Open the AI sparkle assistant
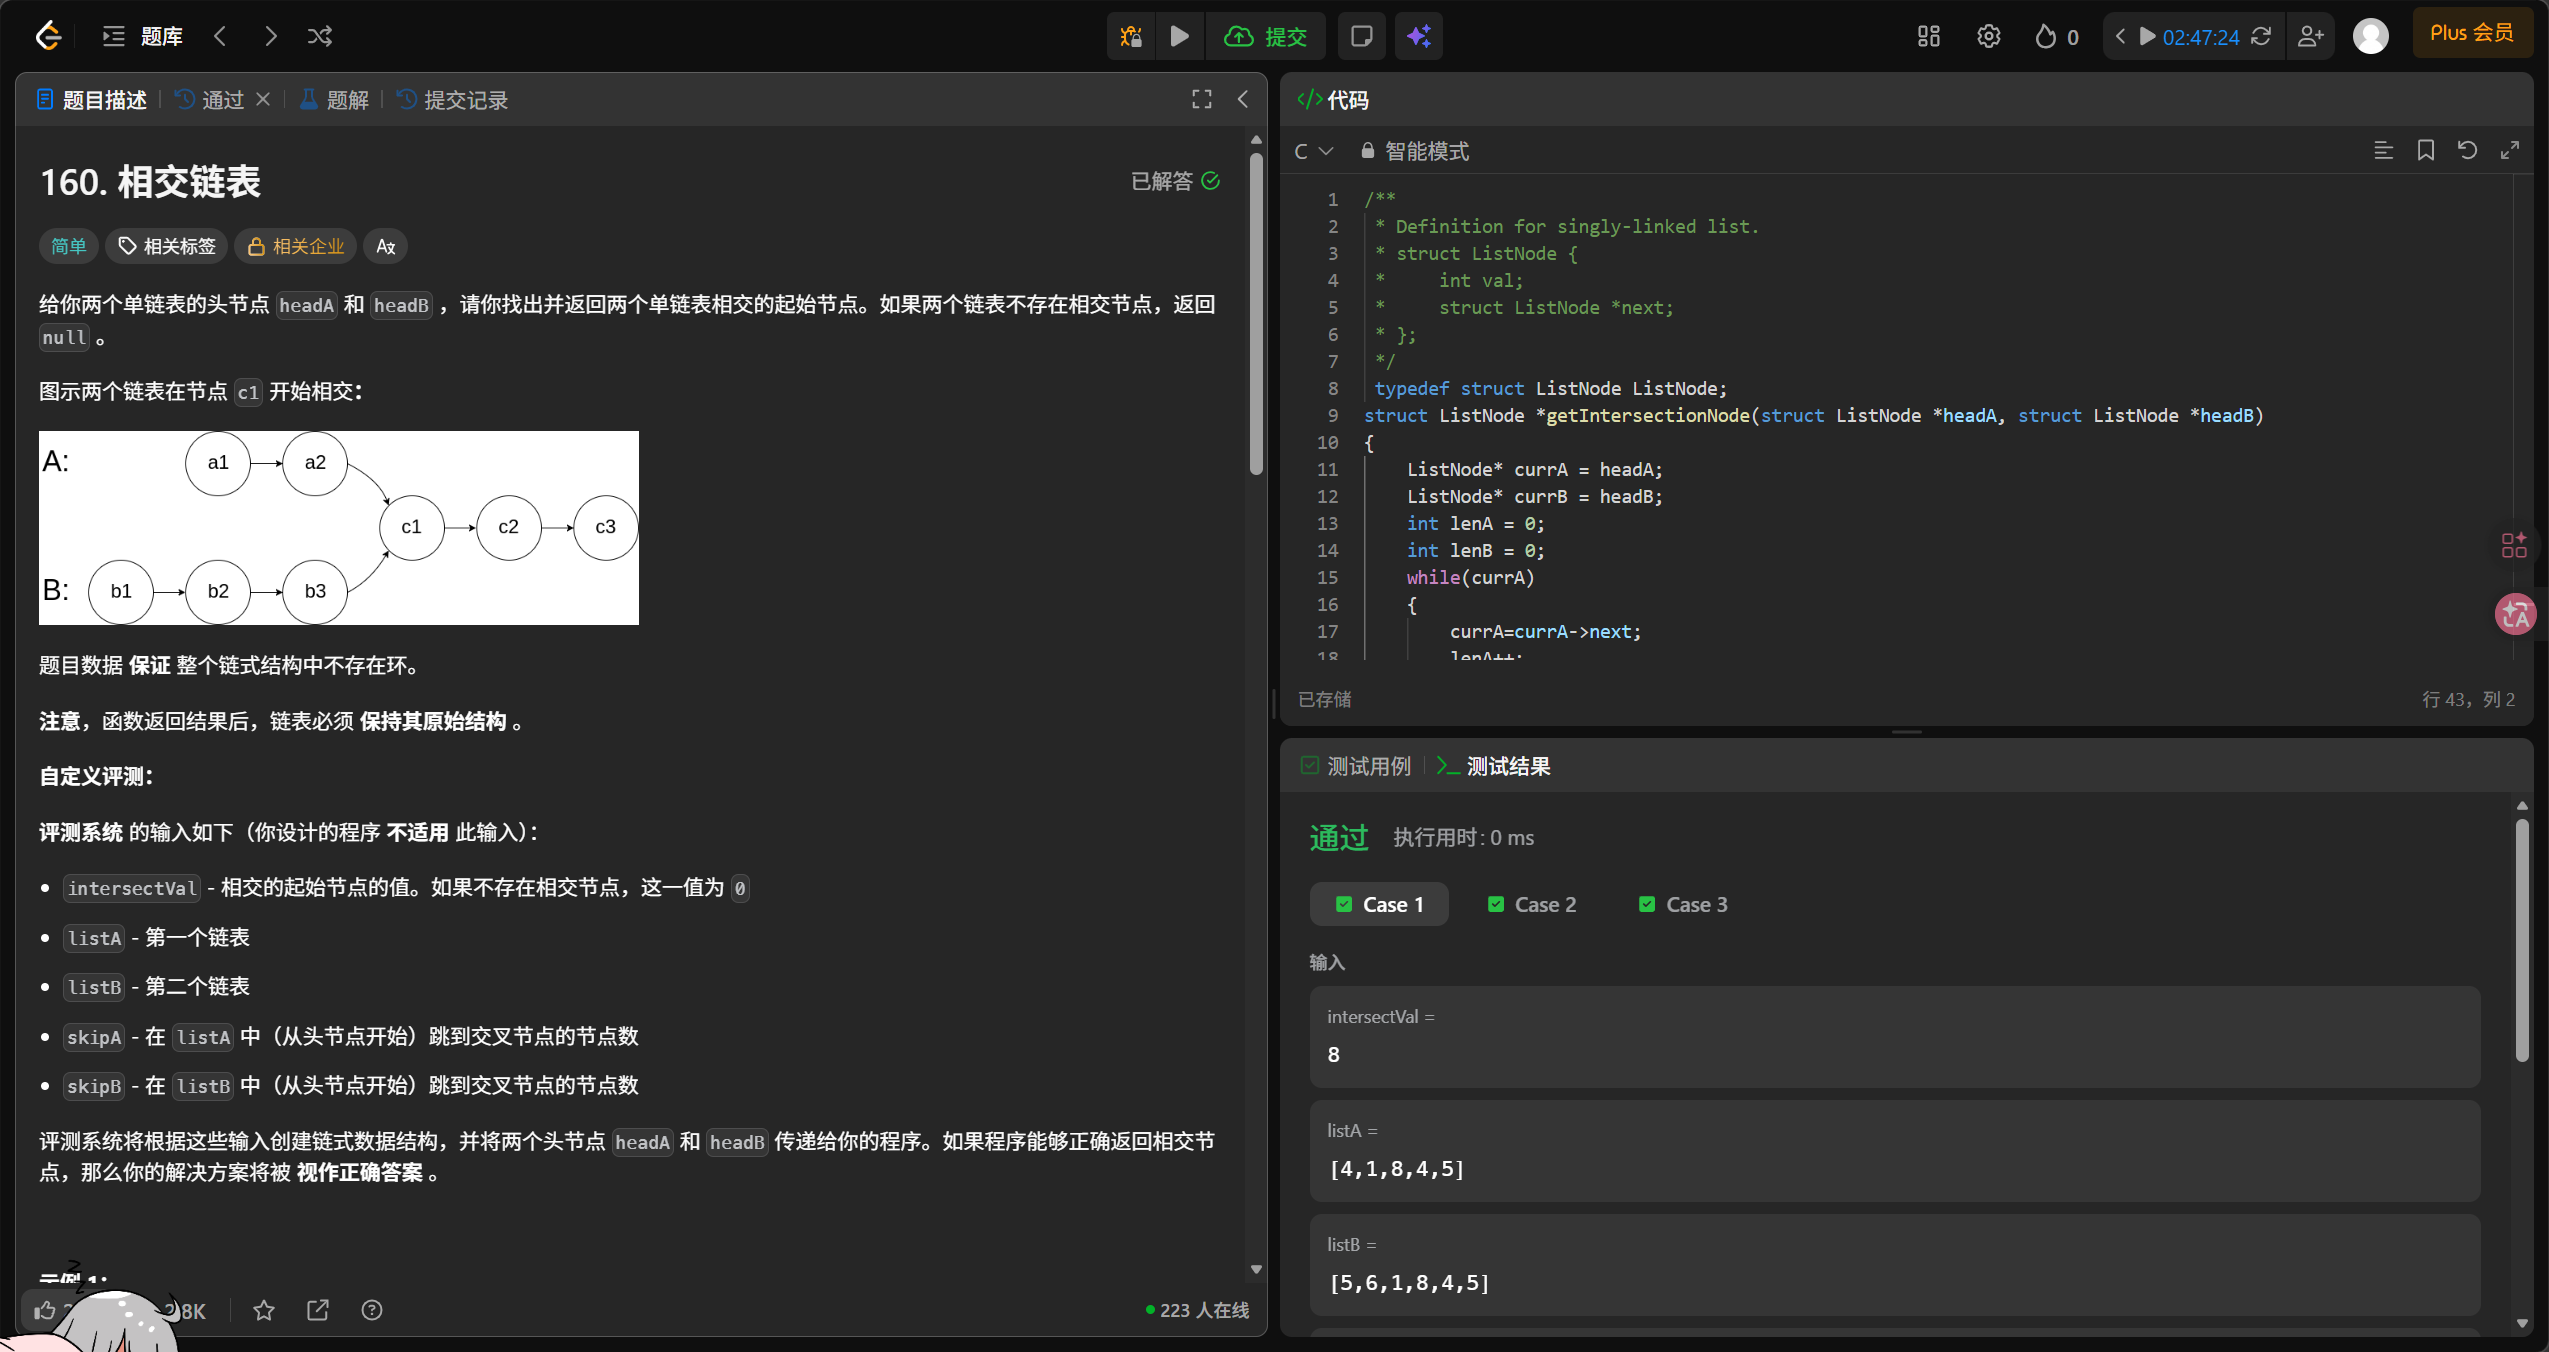 tap(1419, 37)
